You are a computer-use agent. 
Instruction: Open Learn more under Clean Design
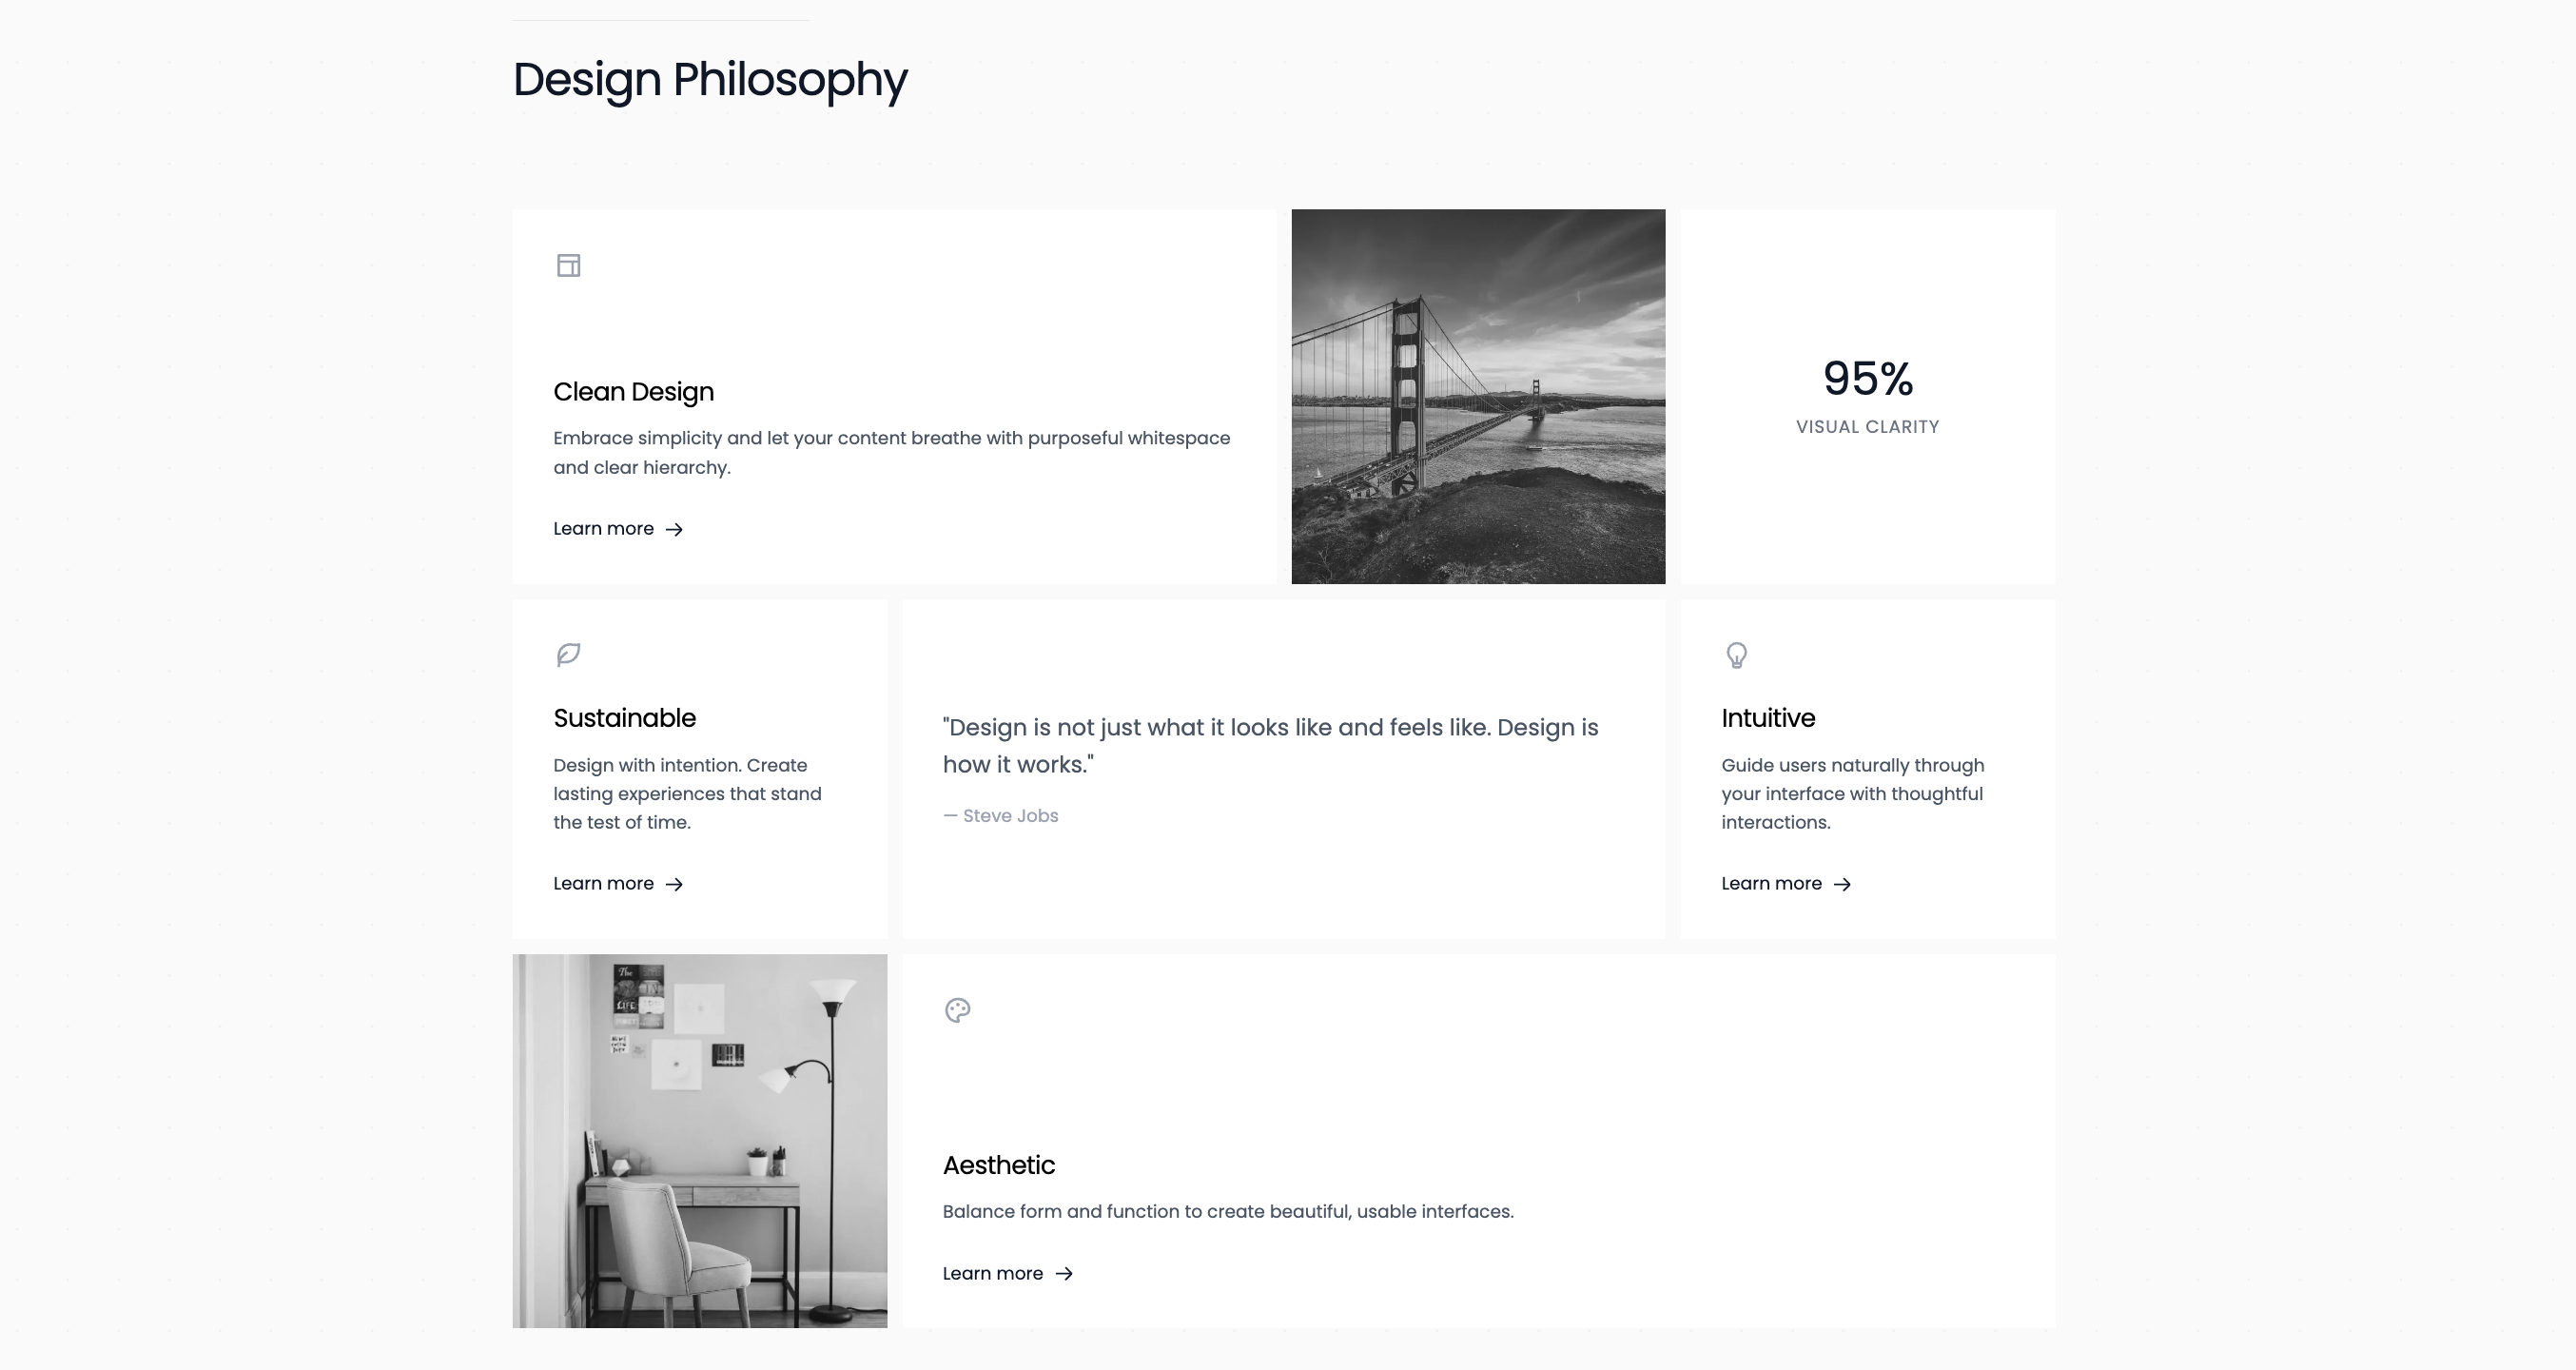[618, 529]
